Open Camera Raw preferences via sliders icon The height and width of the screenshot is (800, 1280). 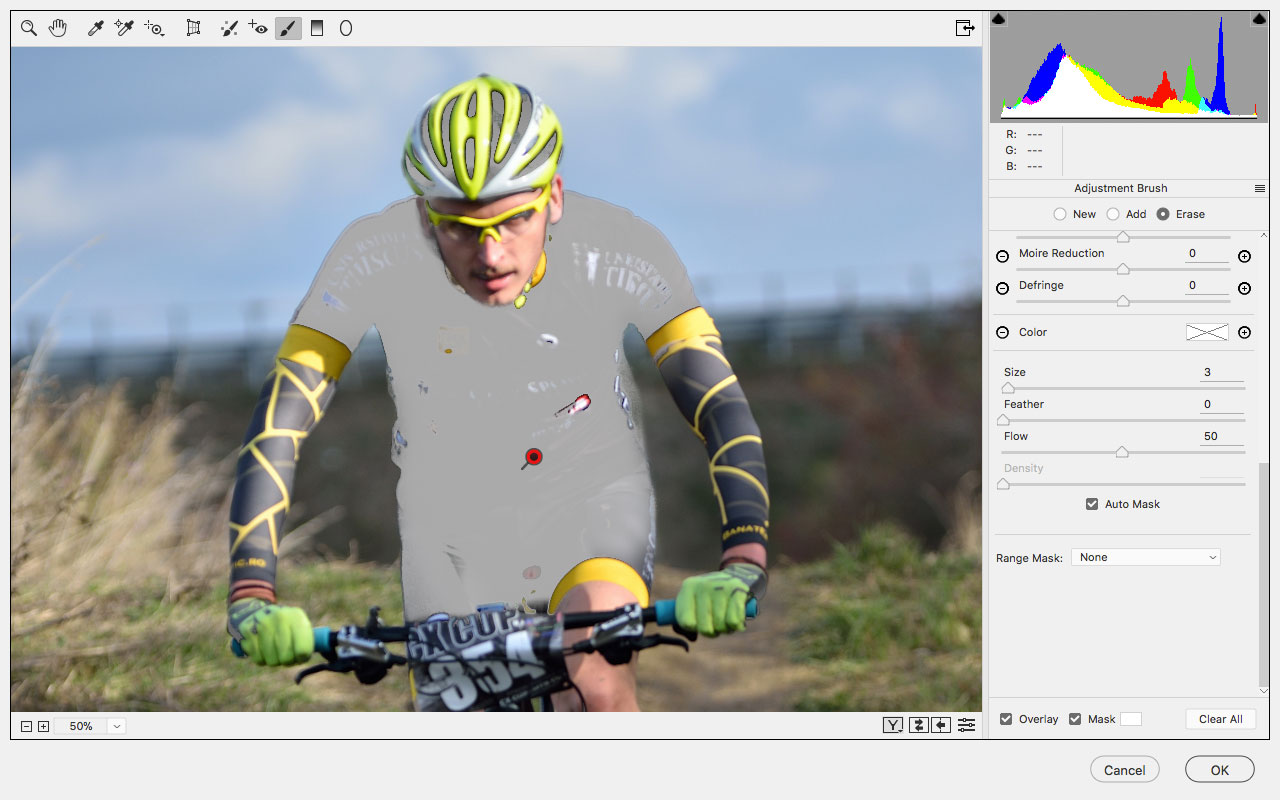(x=966, y=725)
